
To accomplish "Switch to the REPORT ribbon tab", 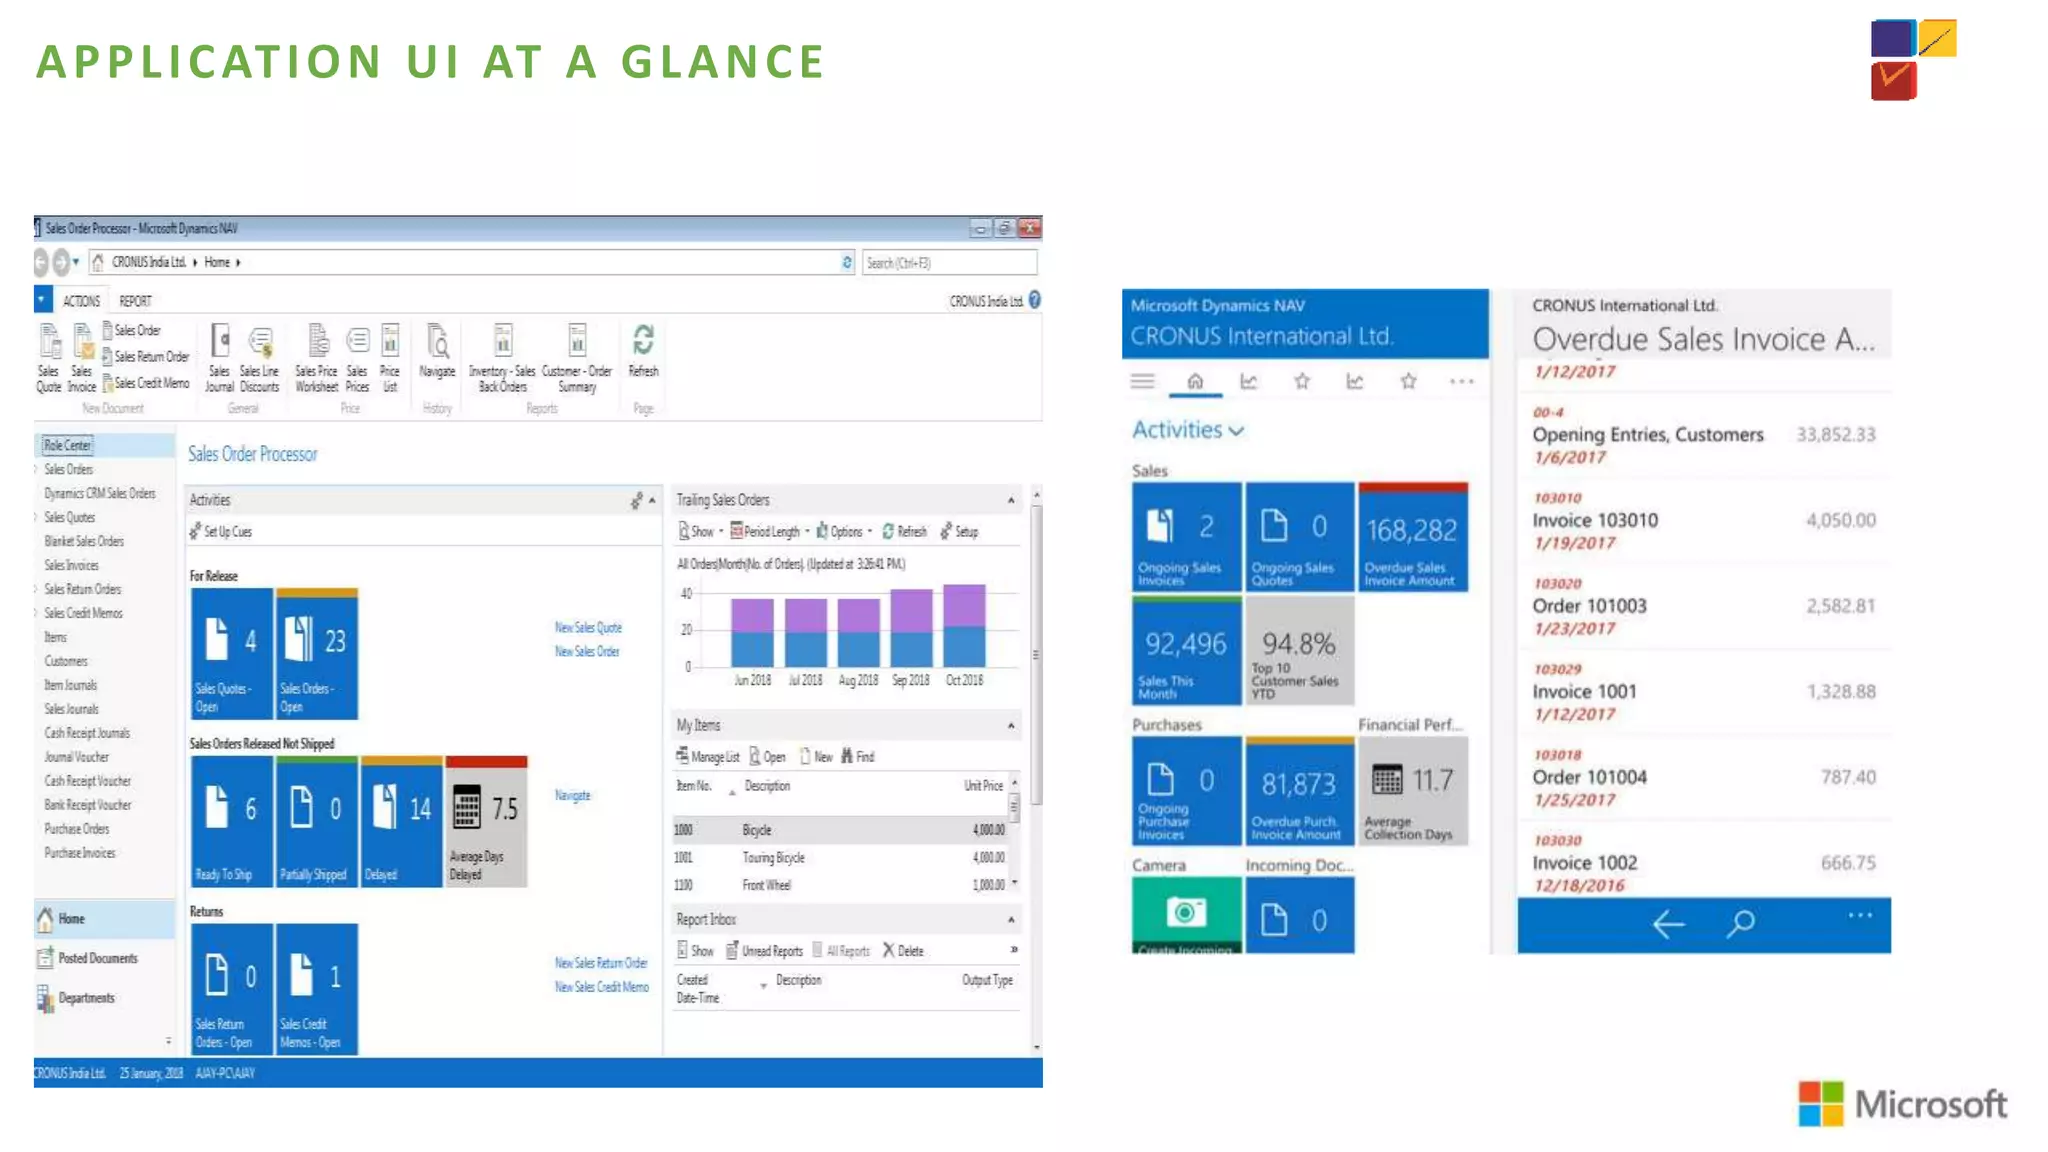I will tap(135, 301).
